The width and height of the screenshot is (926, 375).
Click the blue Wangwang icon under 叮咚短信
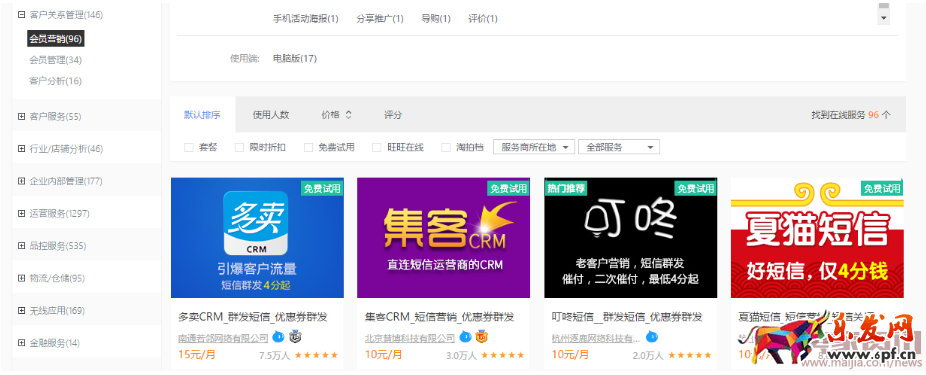652,337
